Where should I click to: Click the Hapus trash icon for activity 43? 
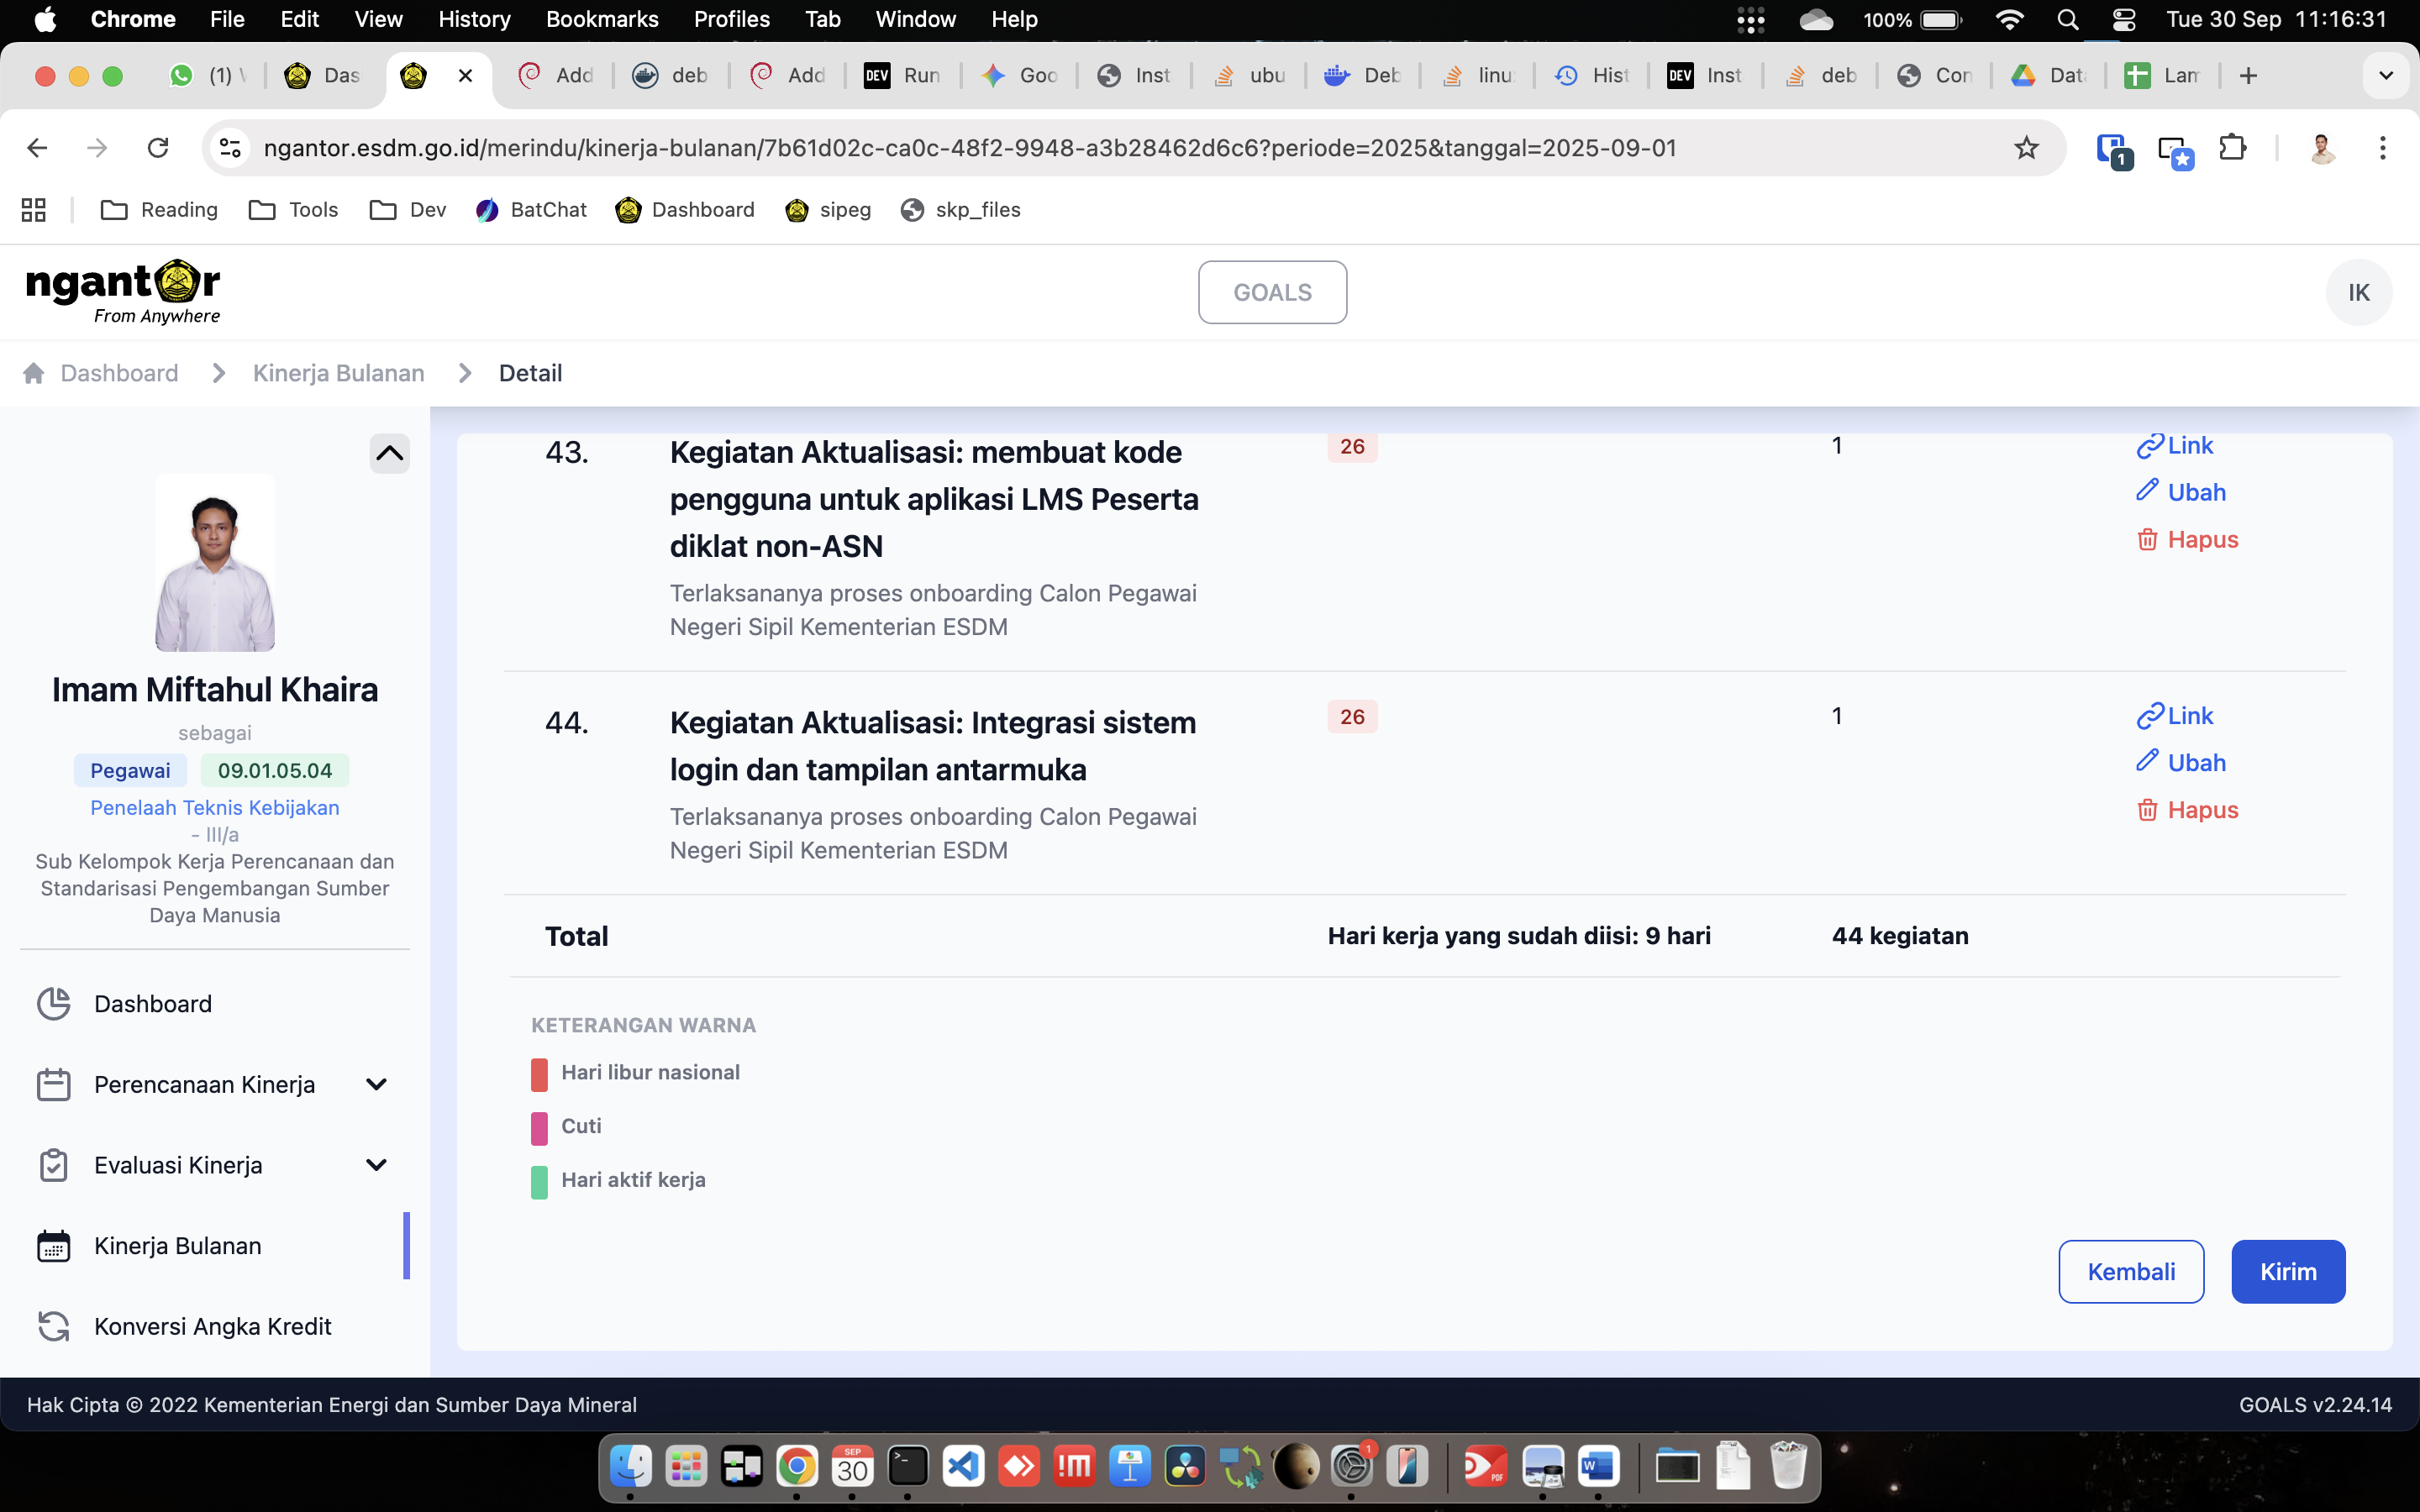(2147, 540)
